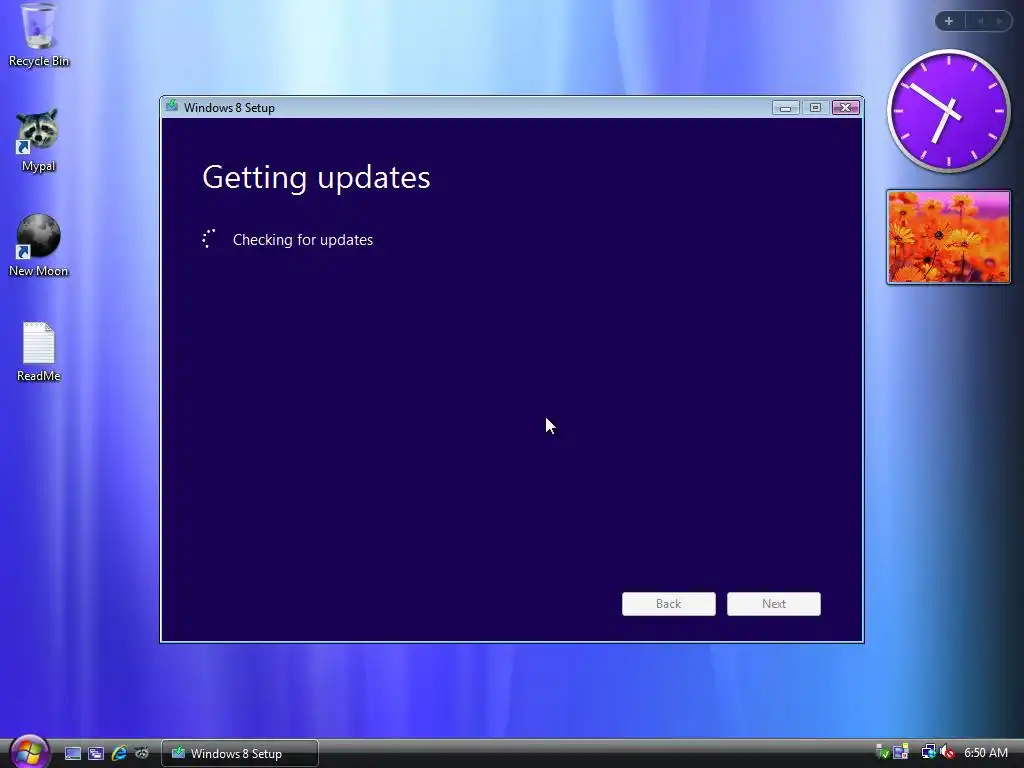Select the New Moon browser shortcut
The width and height of the screenshot is (1024, 768).
pyautogui.click(x=38, y=246)
